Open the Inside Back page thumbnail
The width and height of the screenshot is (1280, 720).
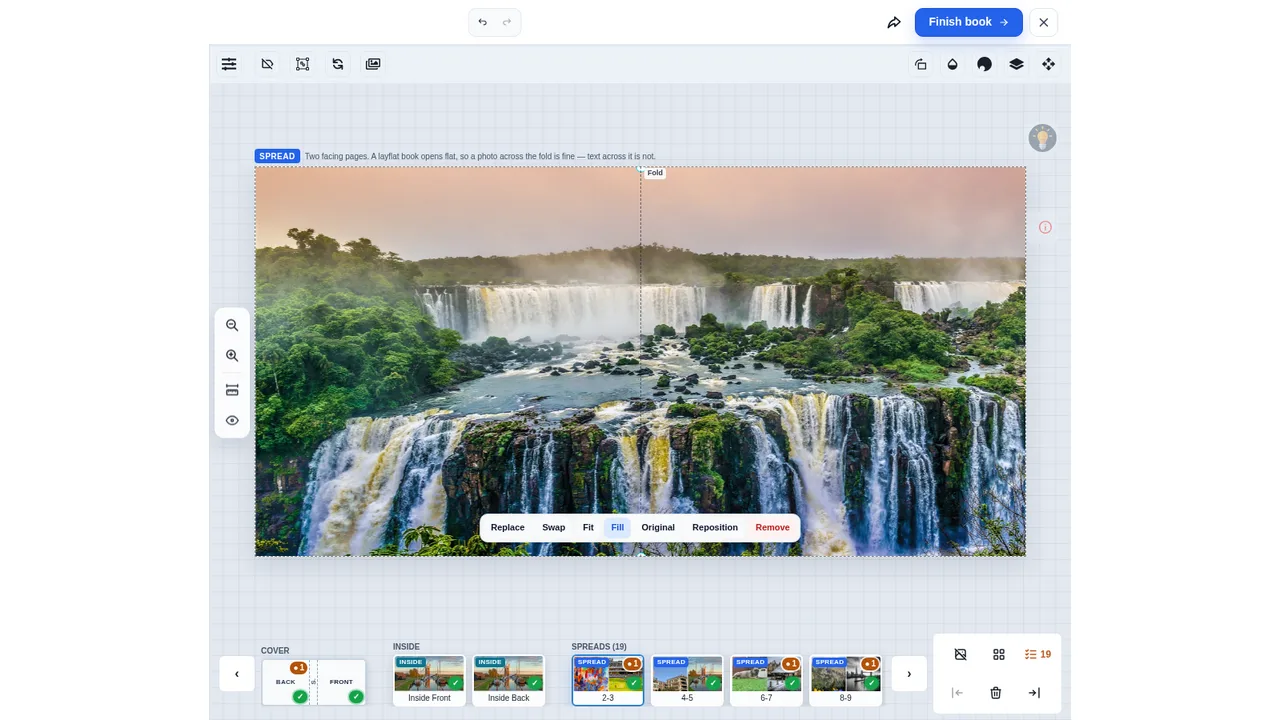tap(508, 680)
